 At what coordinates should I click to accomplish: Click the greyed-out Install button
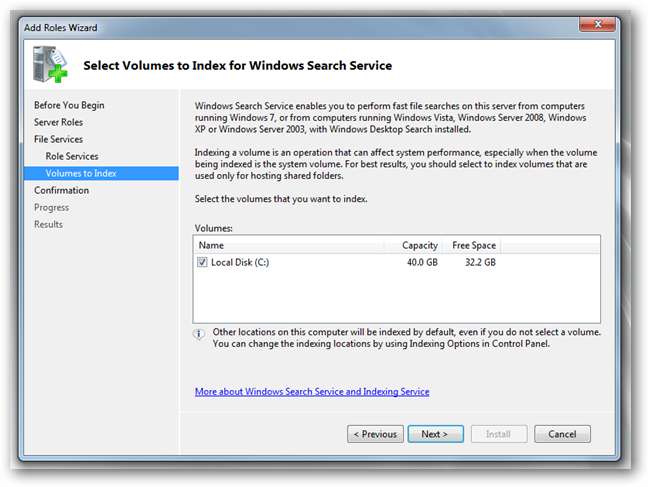point(498,434)
